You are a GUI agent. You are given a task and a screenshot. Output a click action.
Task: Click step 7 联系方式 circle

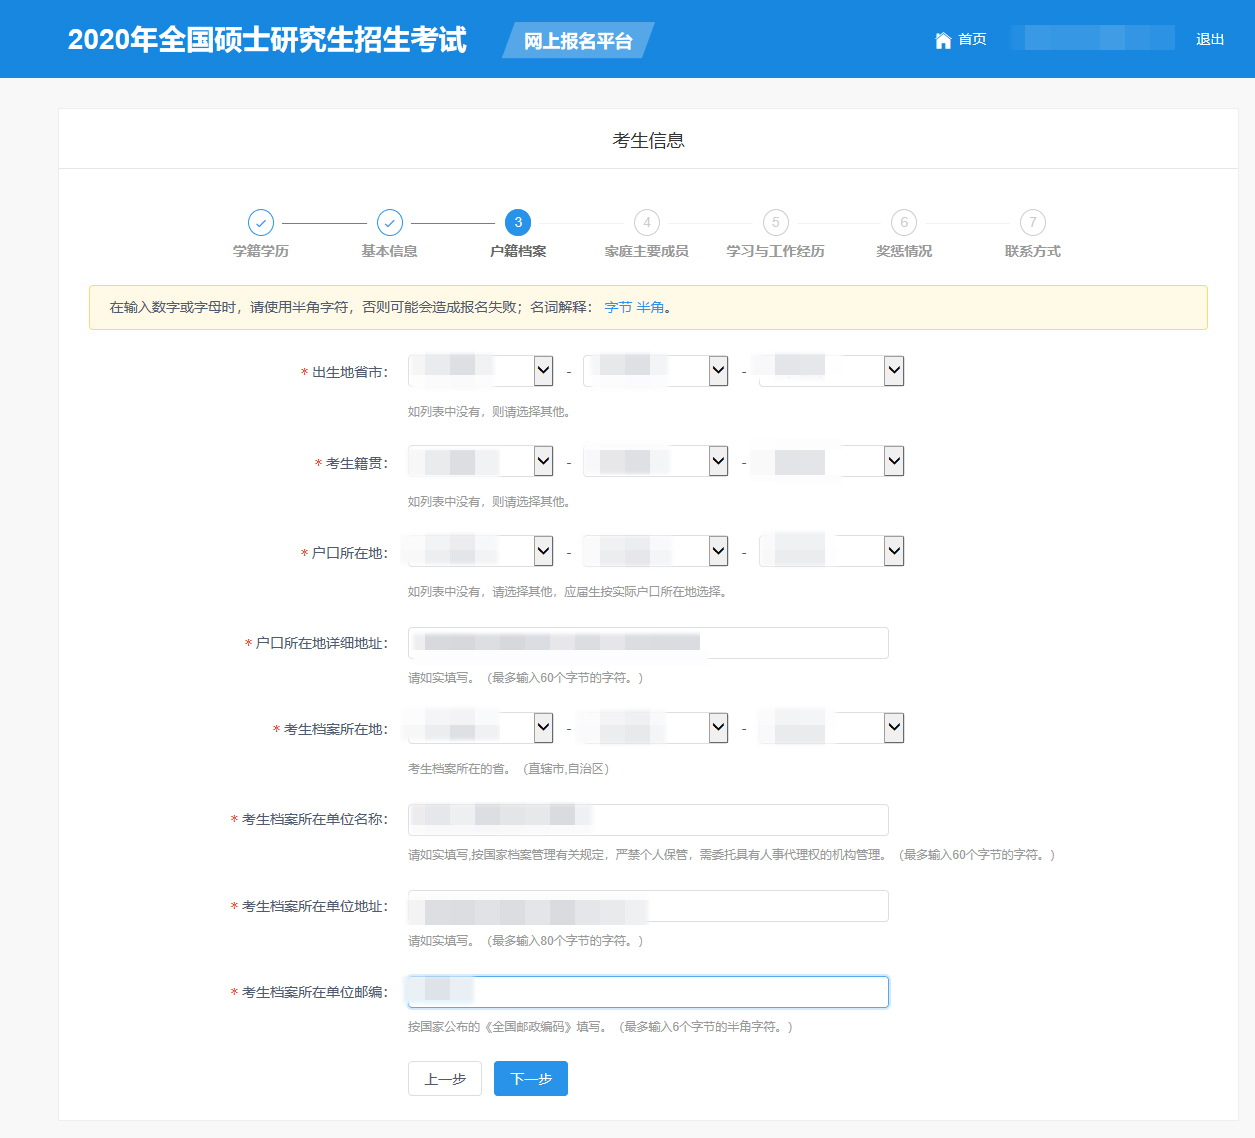(x=1033, y=222)
